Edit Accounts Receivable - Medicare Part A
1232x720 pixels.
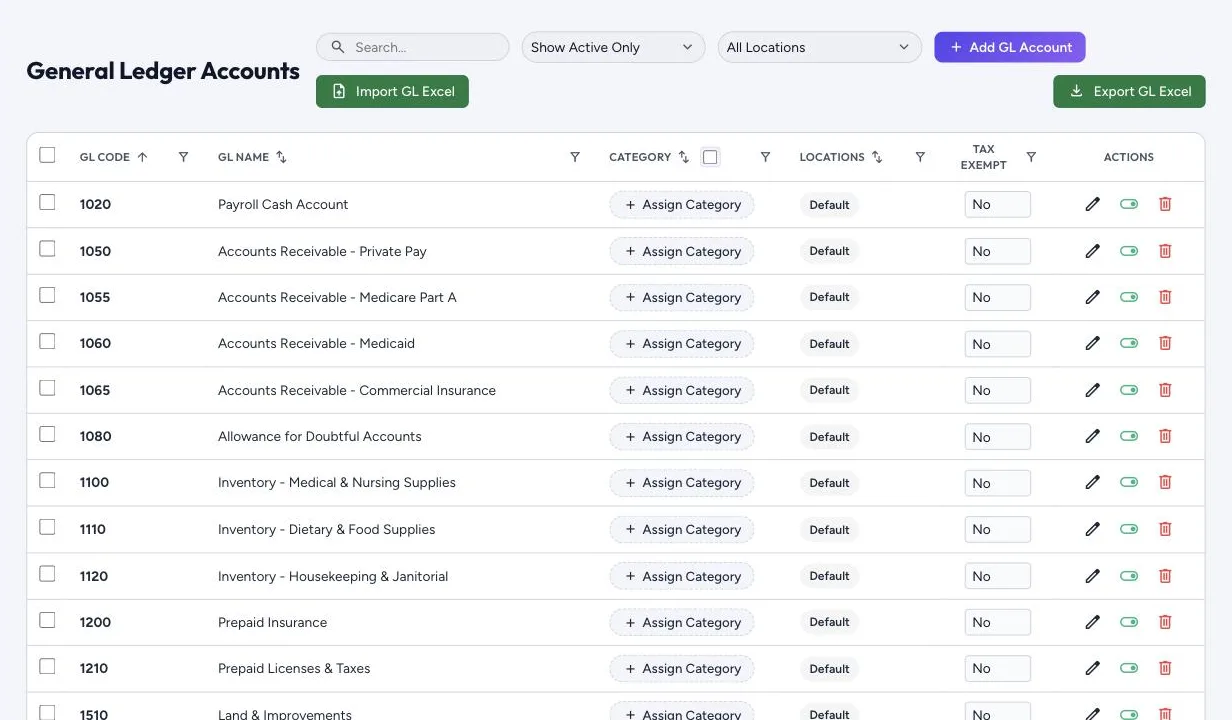(x=1093, y=297)
